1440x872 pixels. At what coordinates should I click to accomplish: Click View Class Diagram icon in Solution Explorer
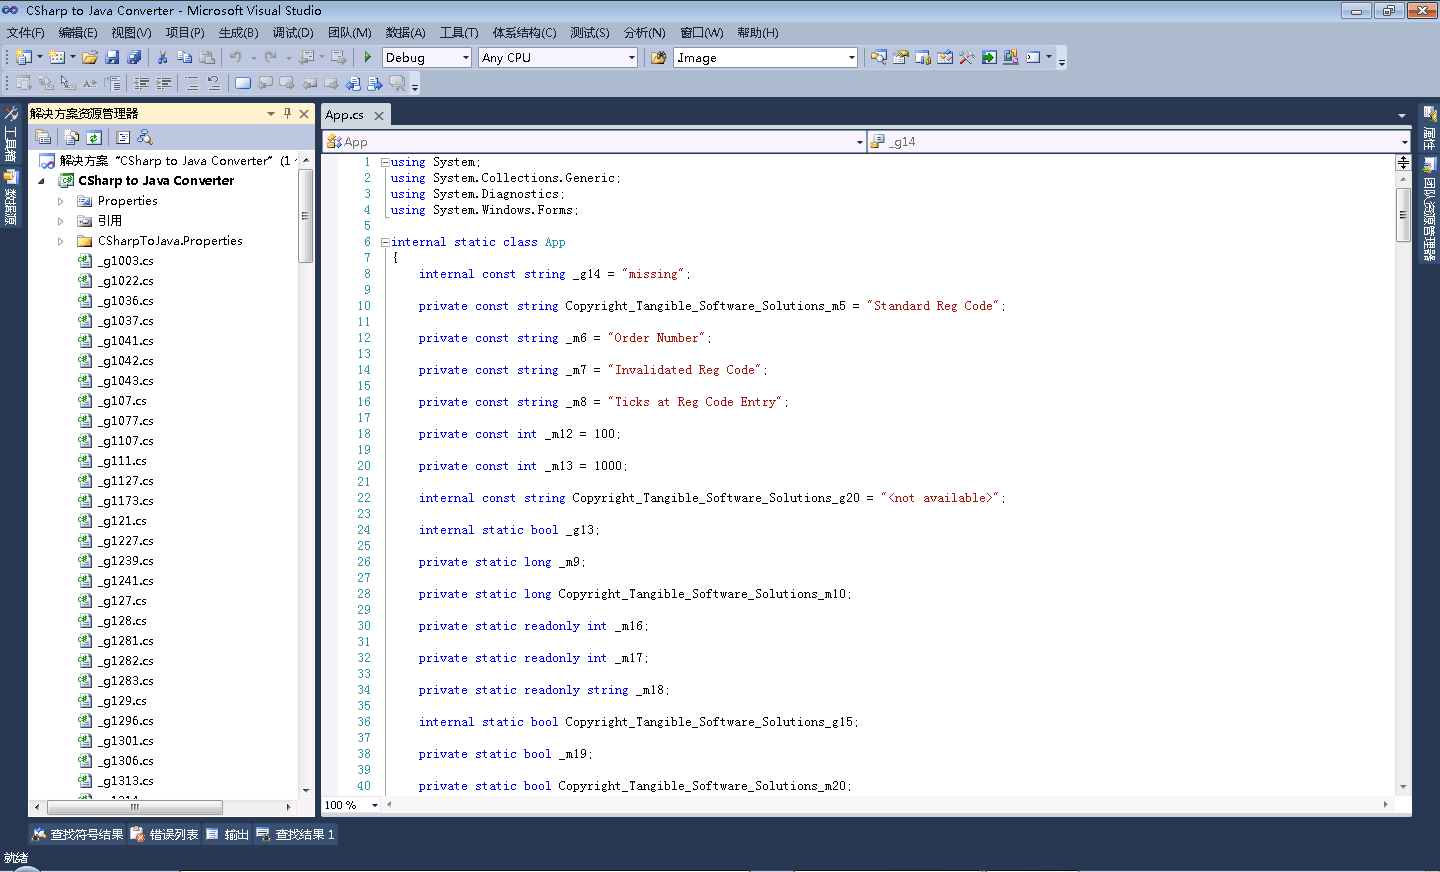pos(145,137)
